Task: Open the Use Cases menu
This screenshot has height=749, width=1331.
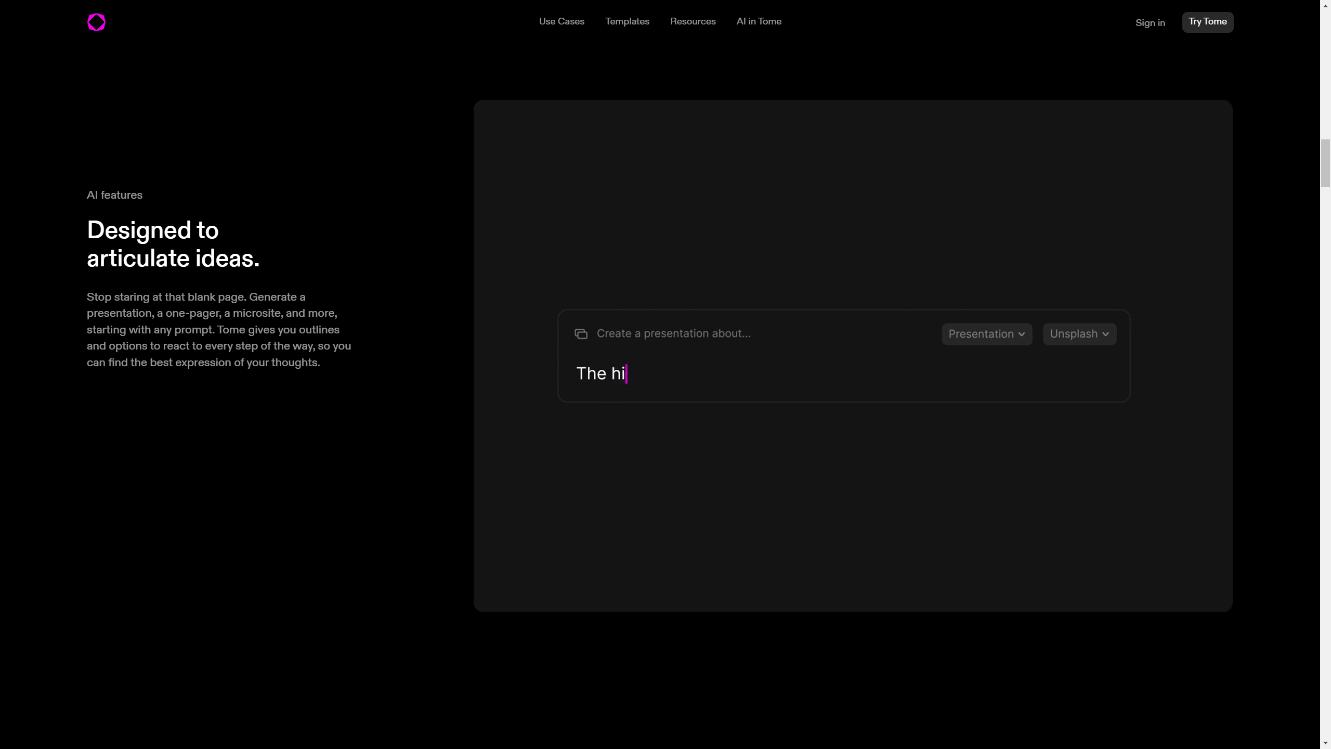Action: (x=561, y=21)
